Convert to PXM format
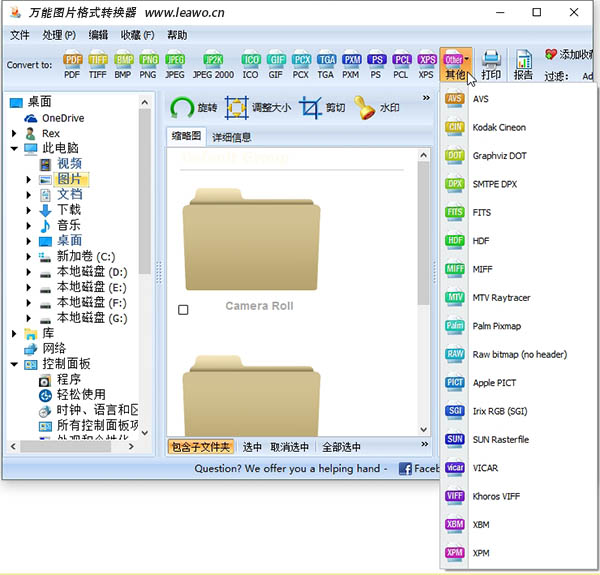 pos(351,64)
